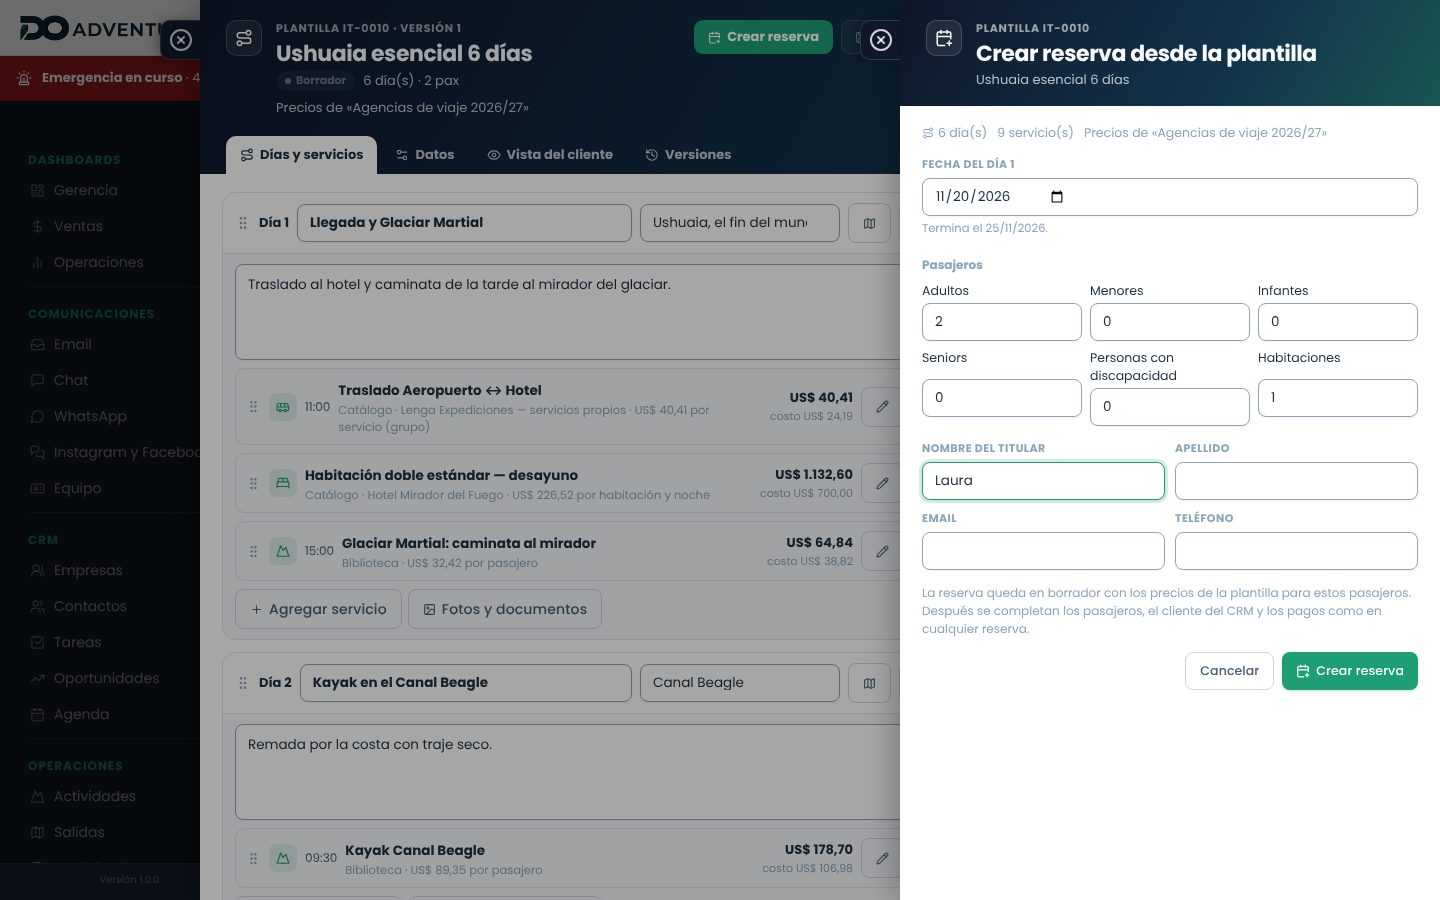Image resolution: width=1440 pixels, height=900 pixels.
Task: Open Fotos y documentos
Action: point(505,609)
